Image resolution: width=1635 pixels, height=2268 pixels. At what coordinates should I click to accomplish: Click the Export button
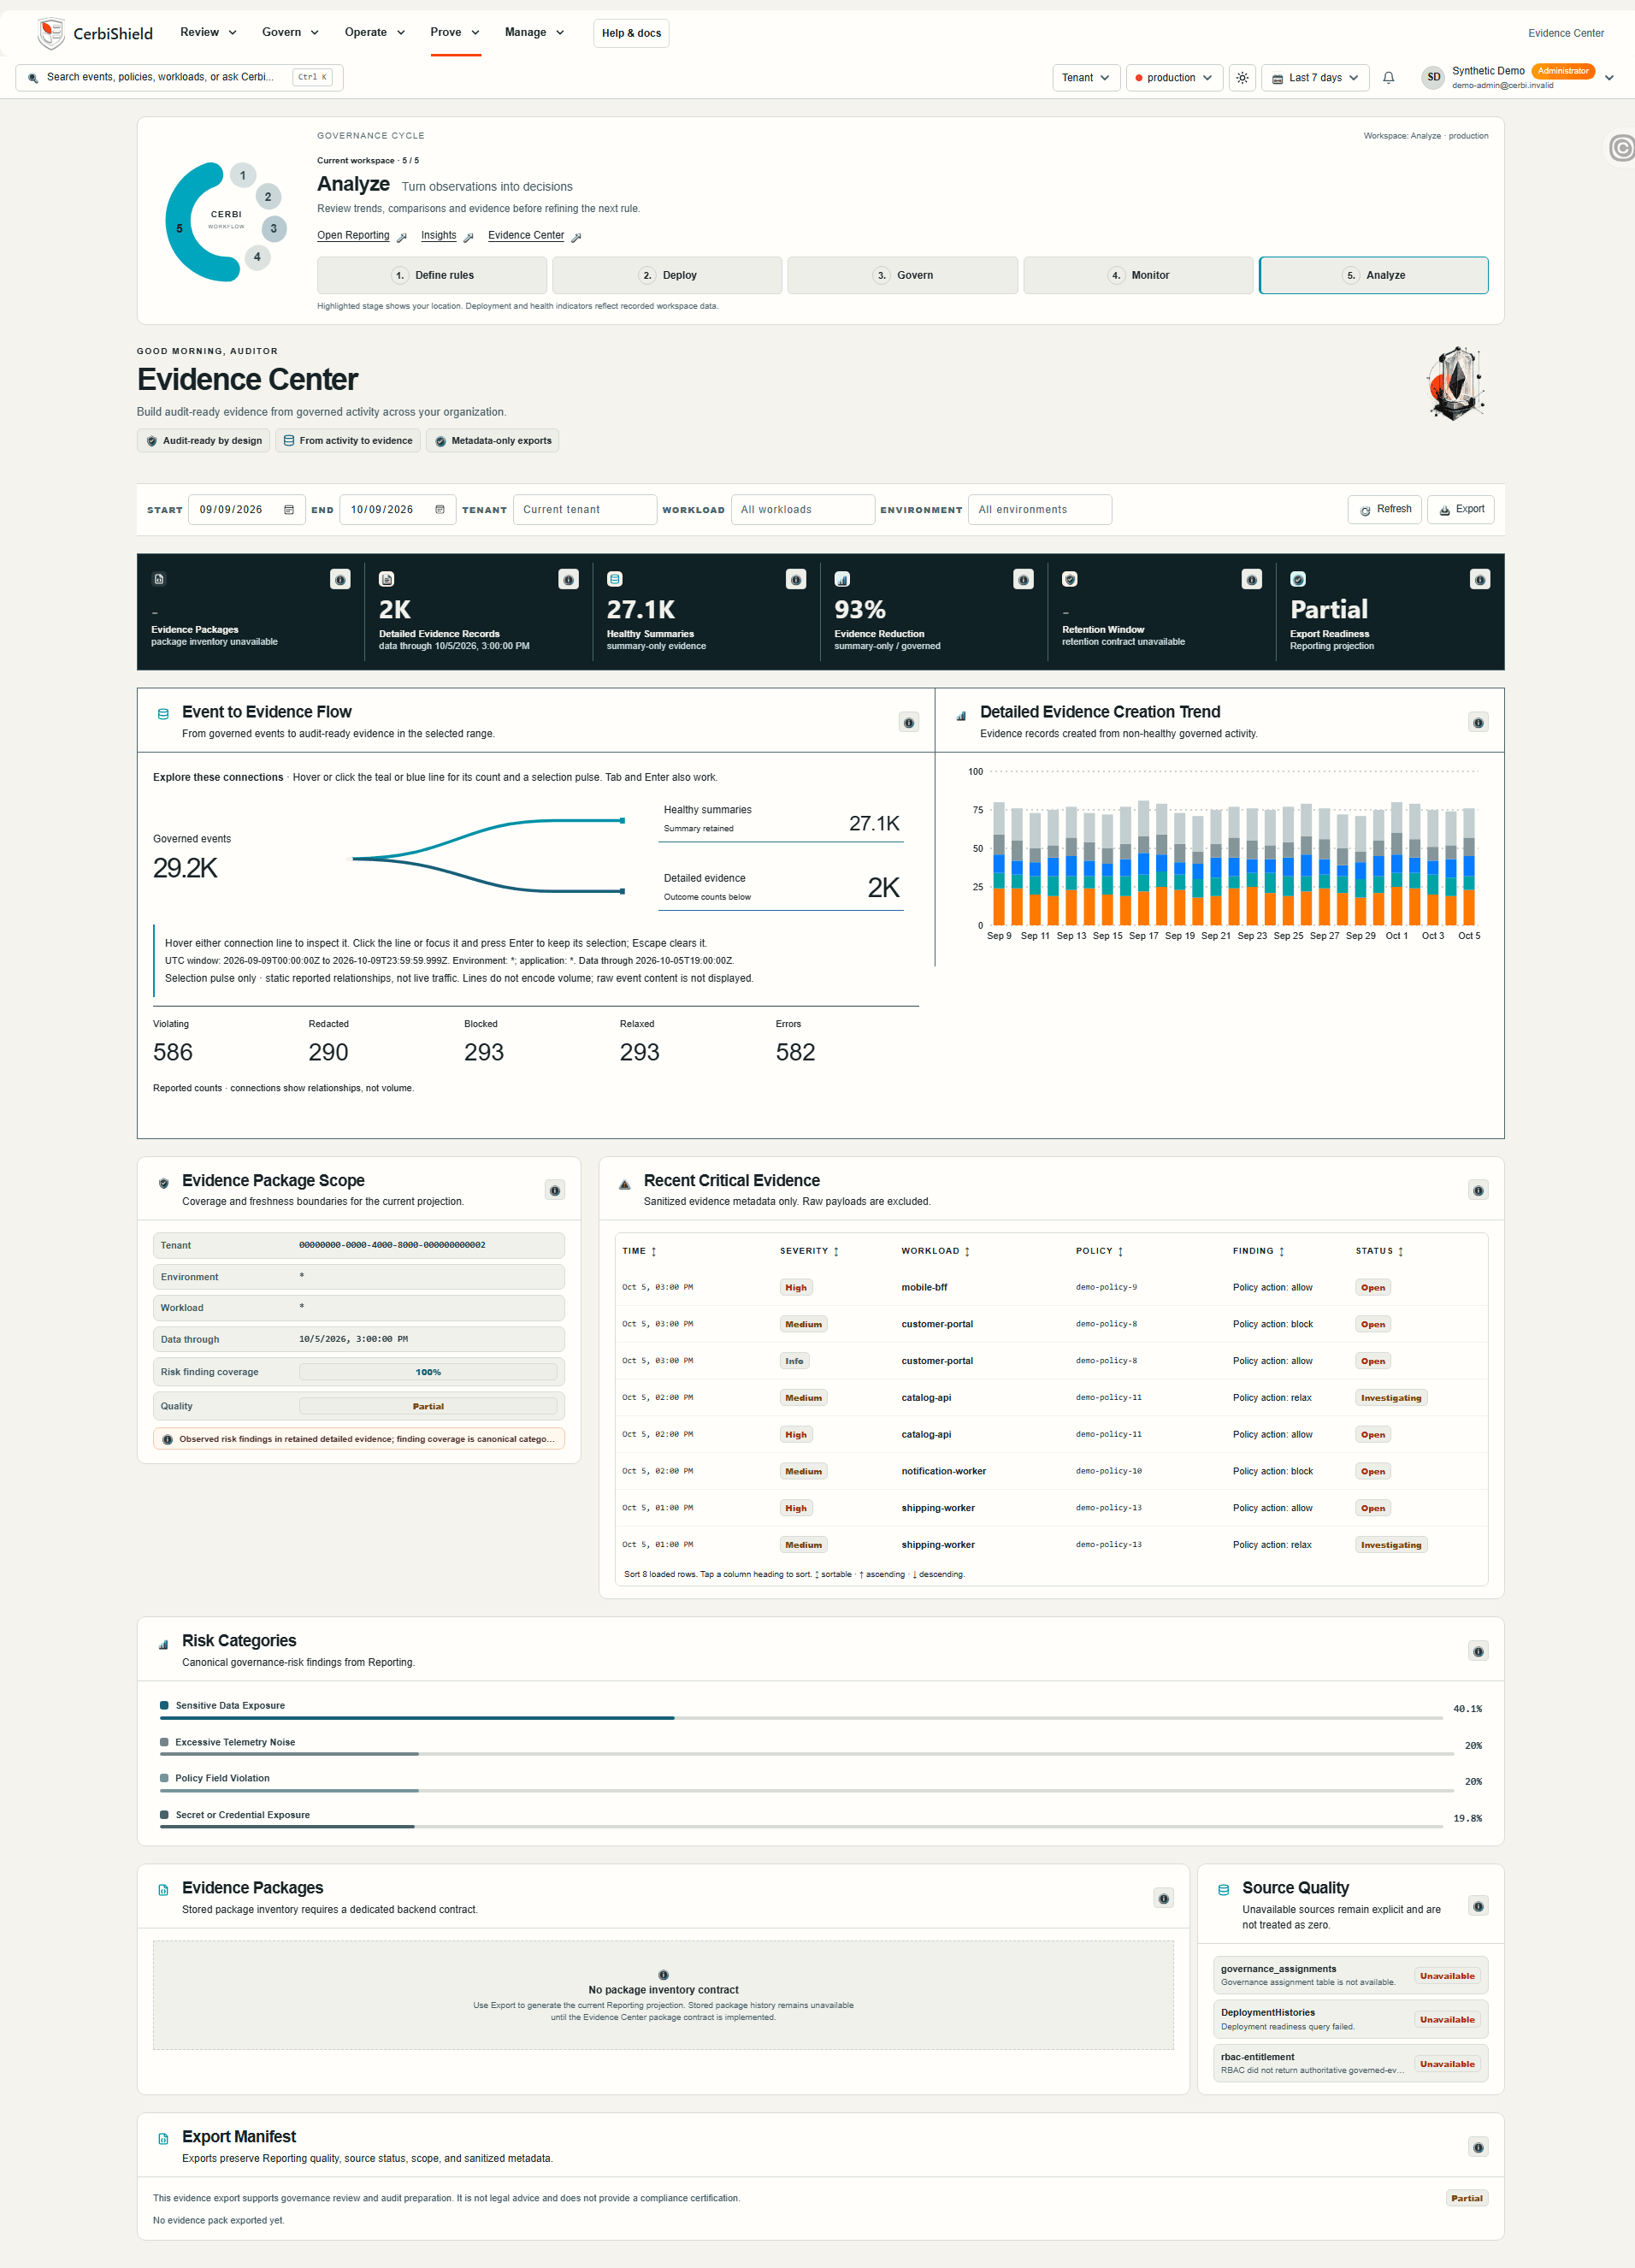[1460, 510]
